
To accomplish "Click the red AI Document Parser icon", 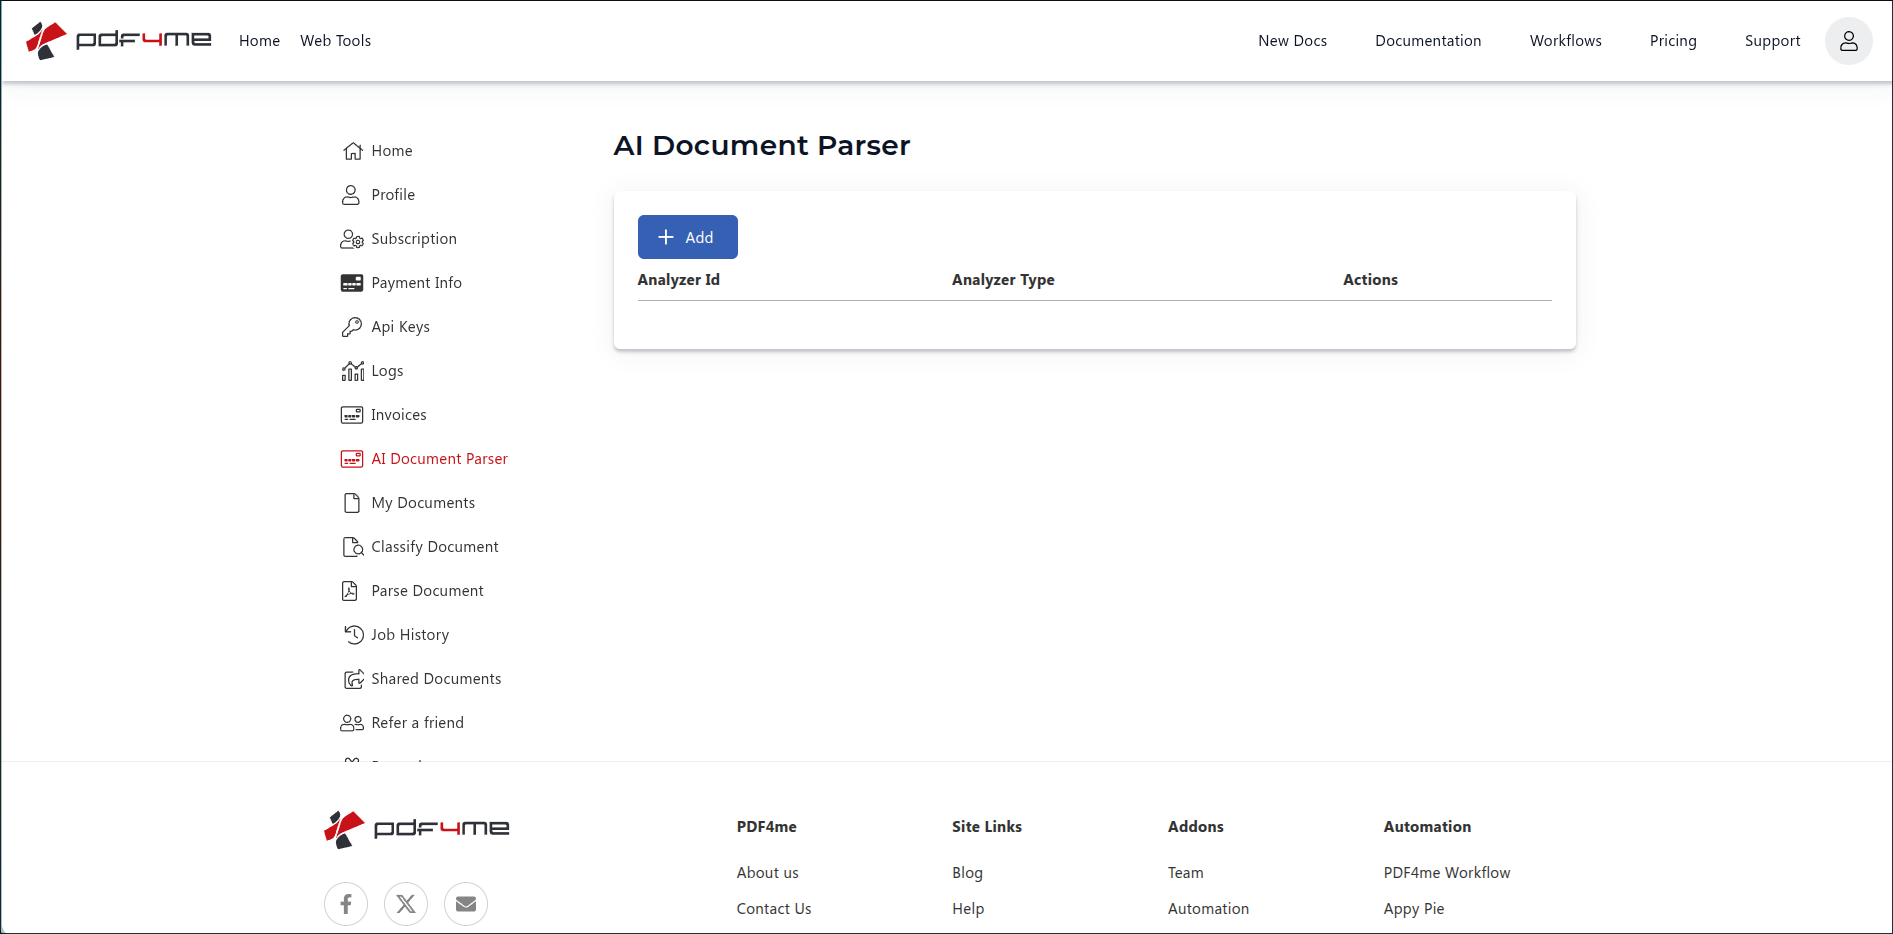I will (352, 459).
